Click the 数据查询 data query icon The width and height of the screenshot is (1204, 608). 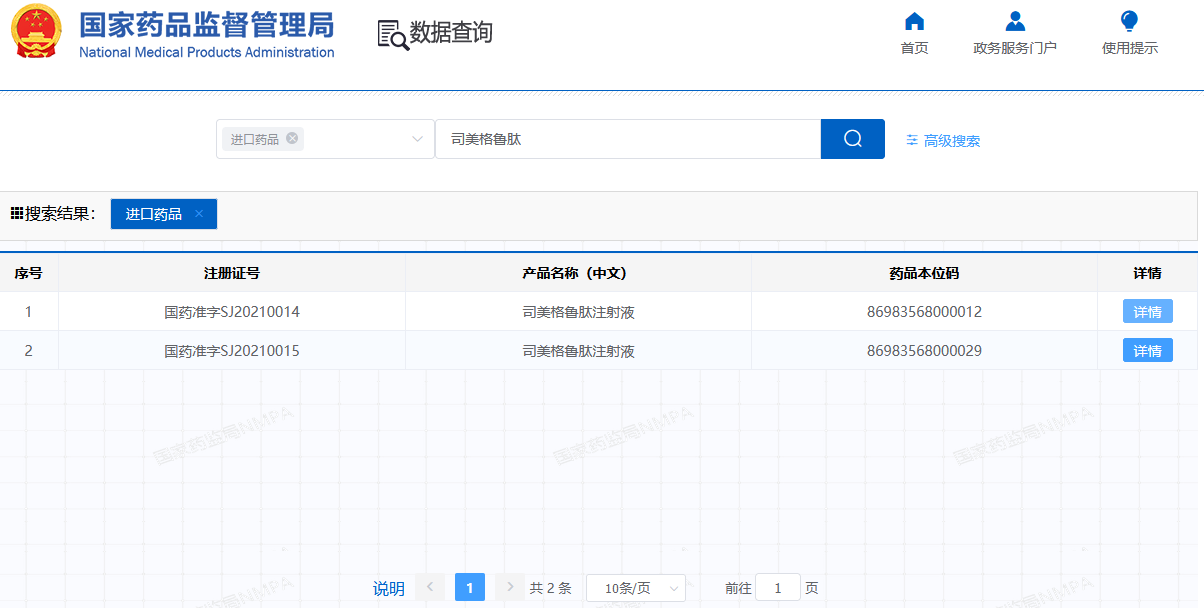coord(393,34)
